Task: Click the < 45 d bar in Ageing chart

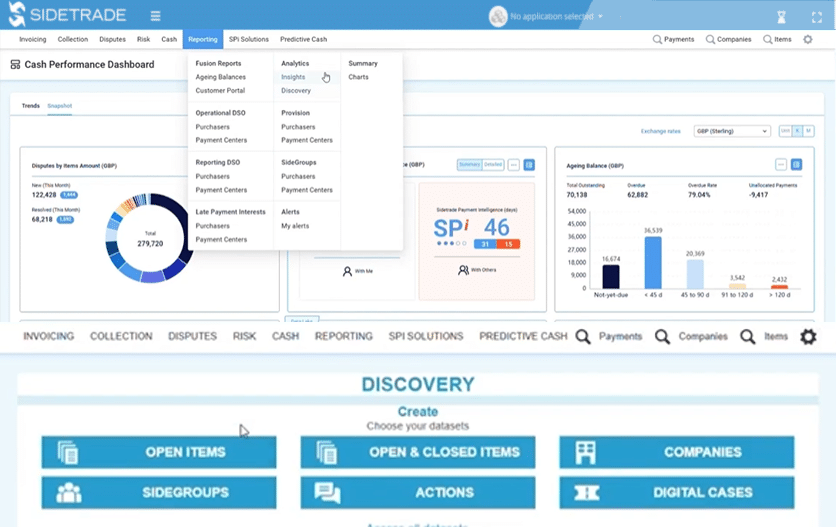Action: pyautogui.click(x=653, y=263)
